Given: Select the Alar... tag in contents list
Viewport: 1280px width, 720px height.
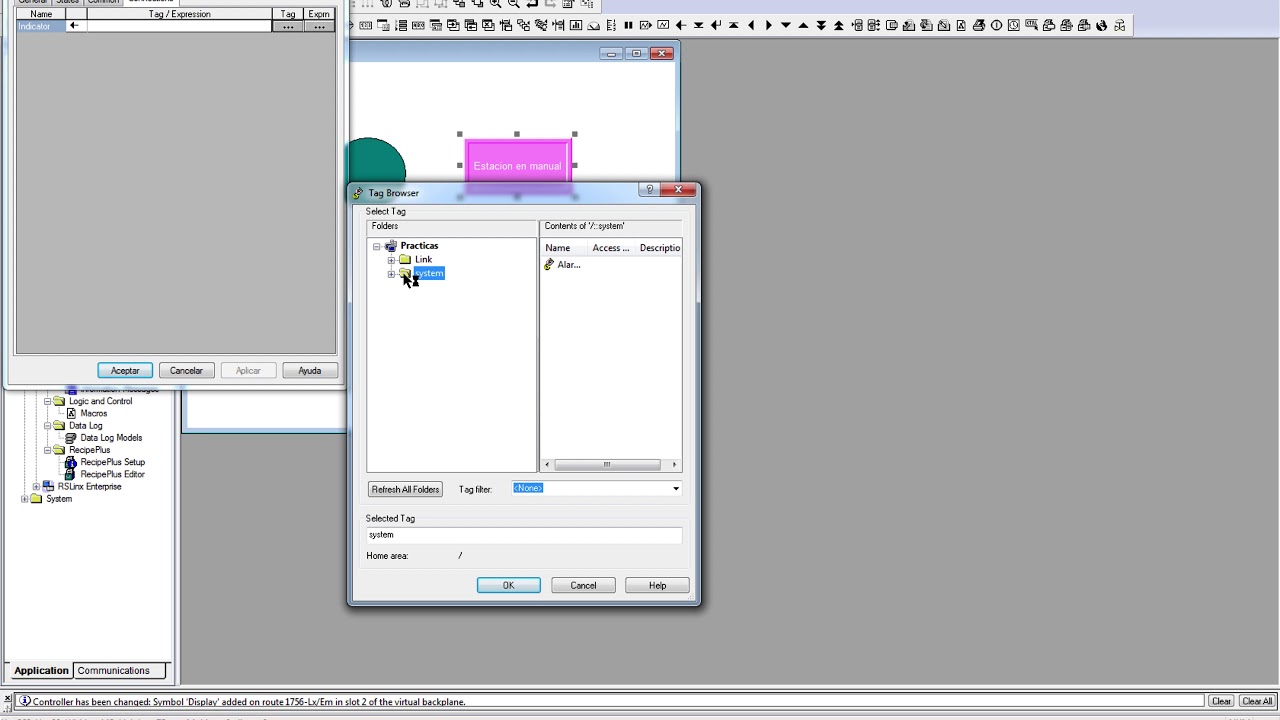Looking at the screenshot, I should pyautogui.click(x=568, y=265).
